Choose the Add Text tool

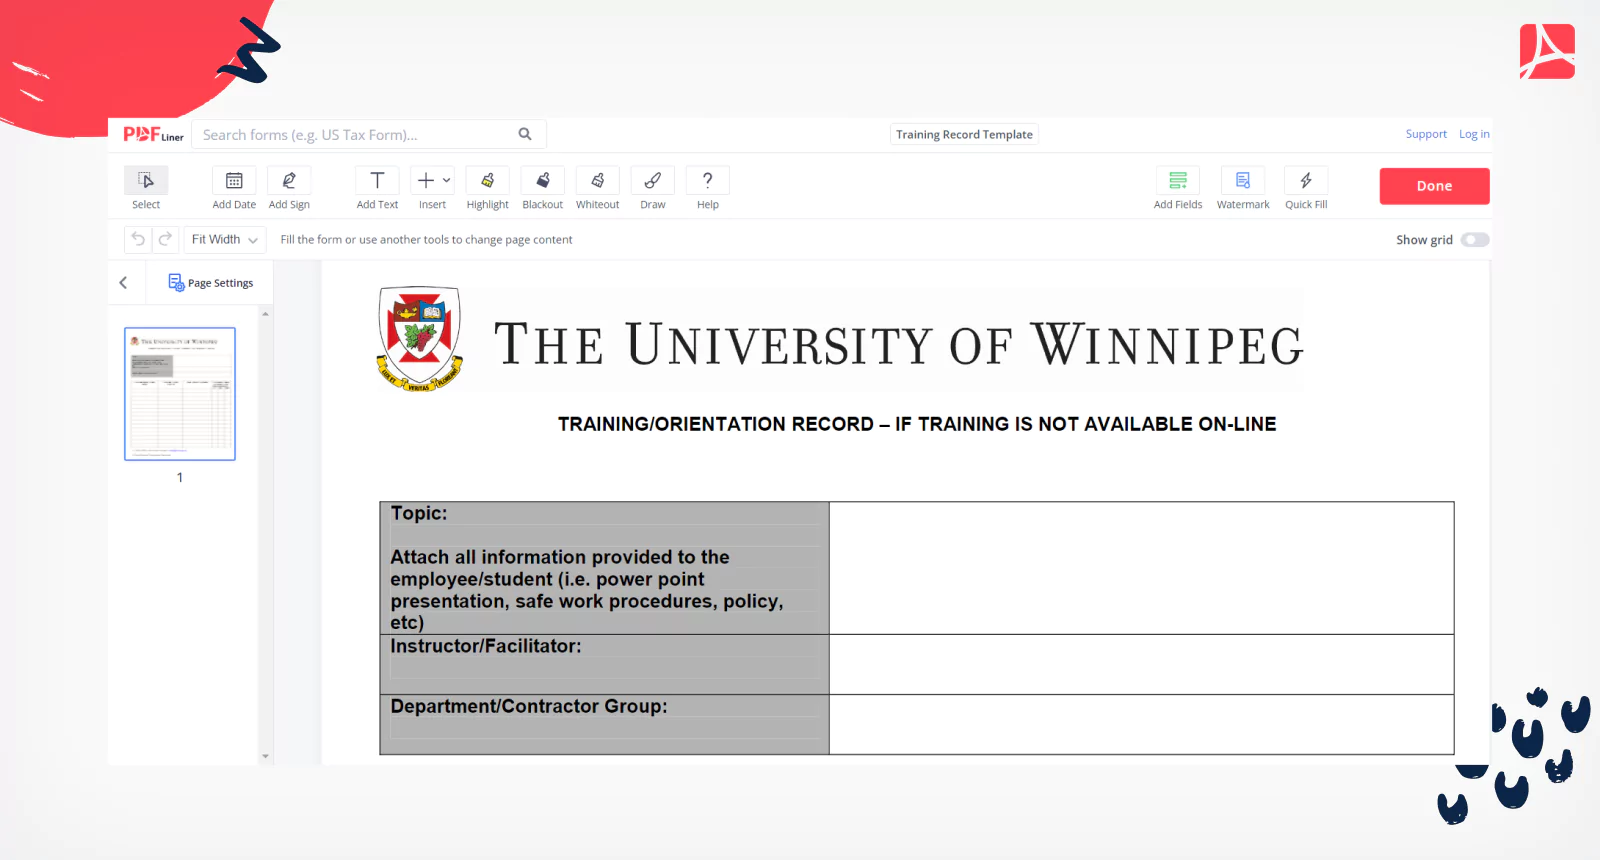(377, 188)
